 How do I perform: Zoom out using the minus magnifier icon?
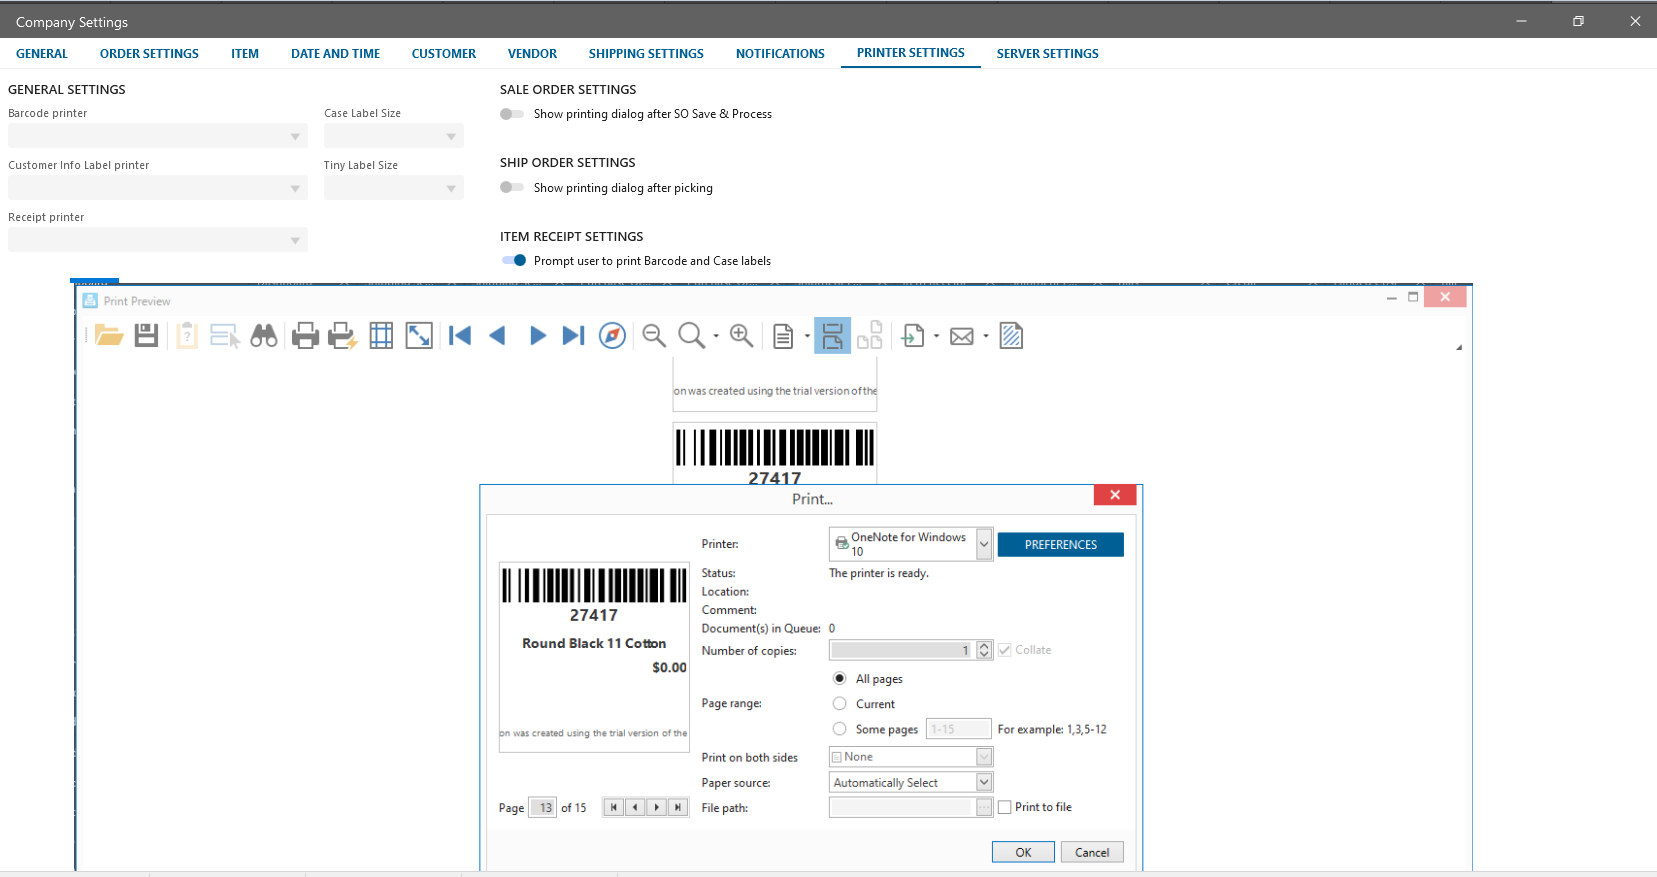[654, 336]
